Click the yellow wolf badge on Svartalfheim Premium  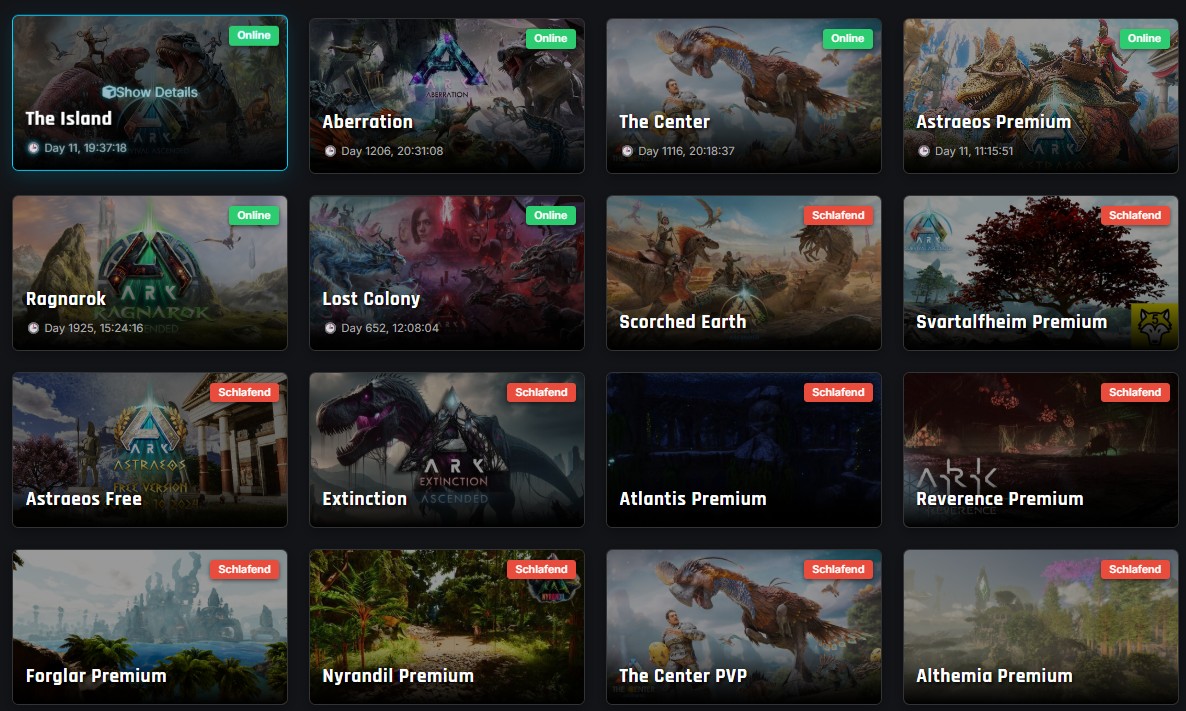[x=1154, y=326]
